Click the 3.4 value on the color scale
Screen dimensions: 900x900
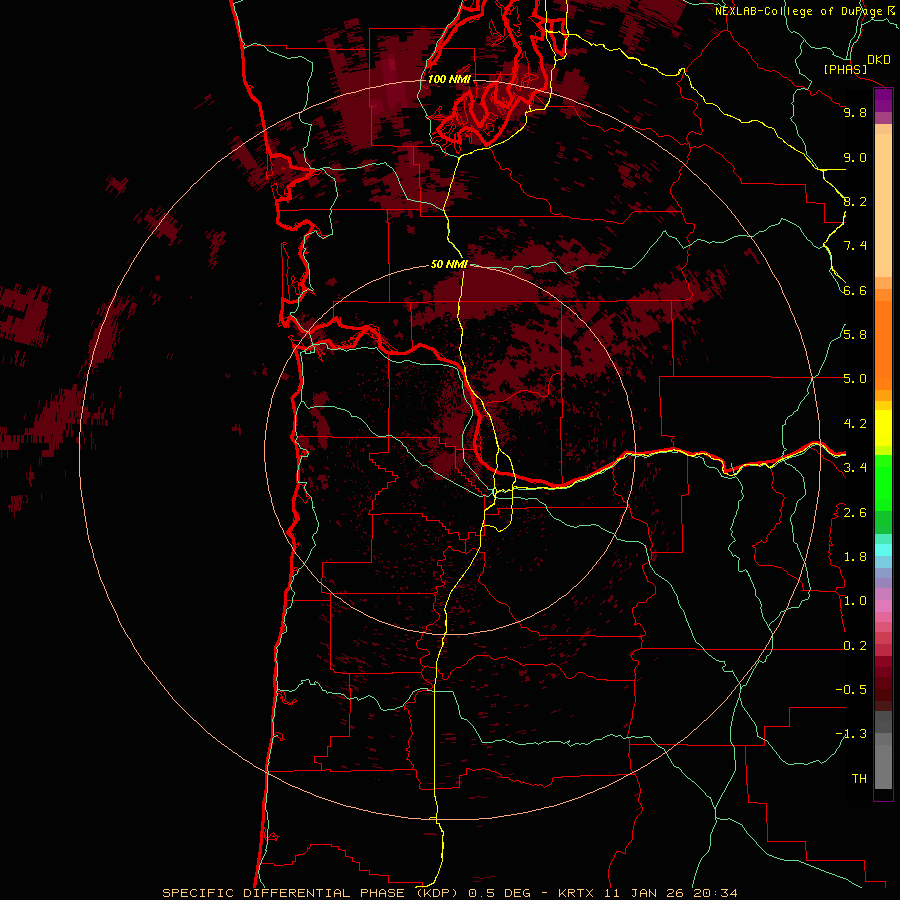tap(855, 468)
